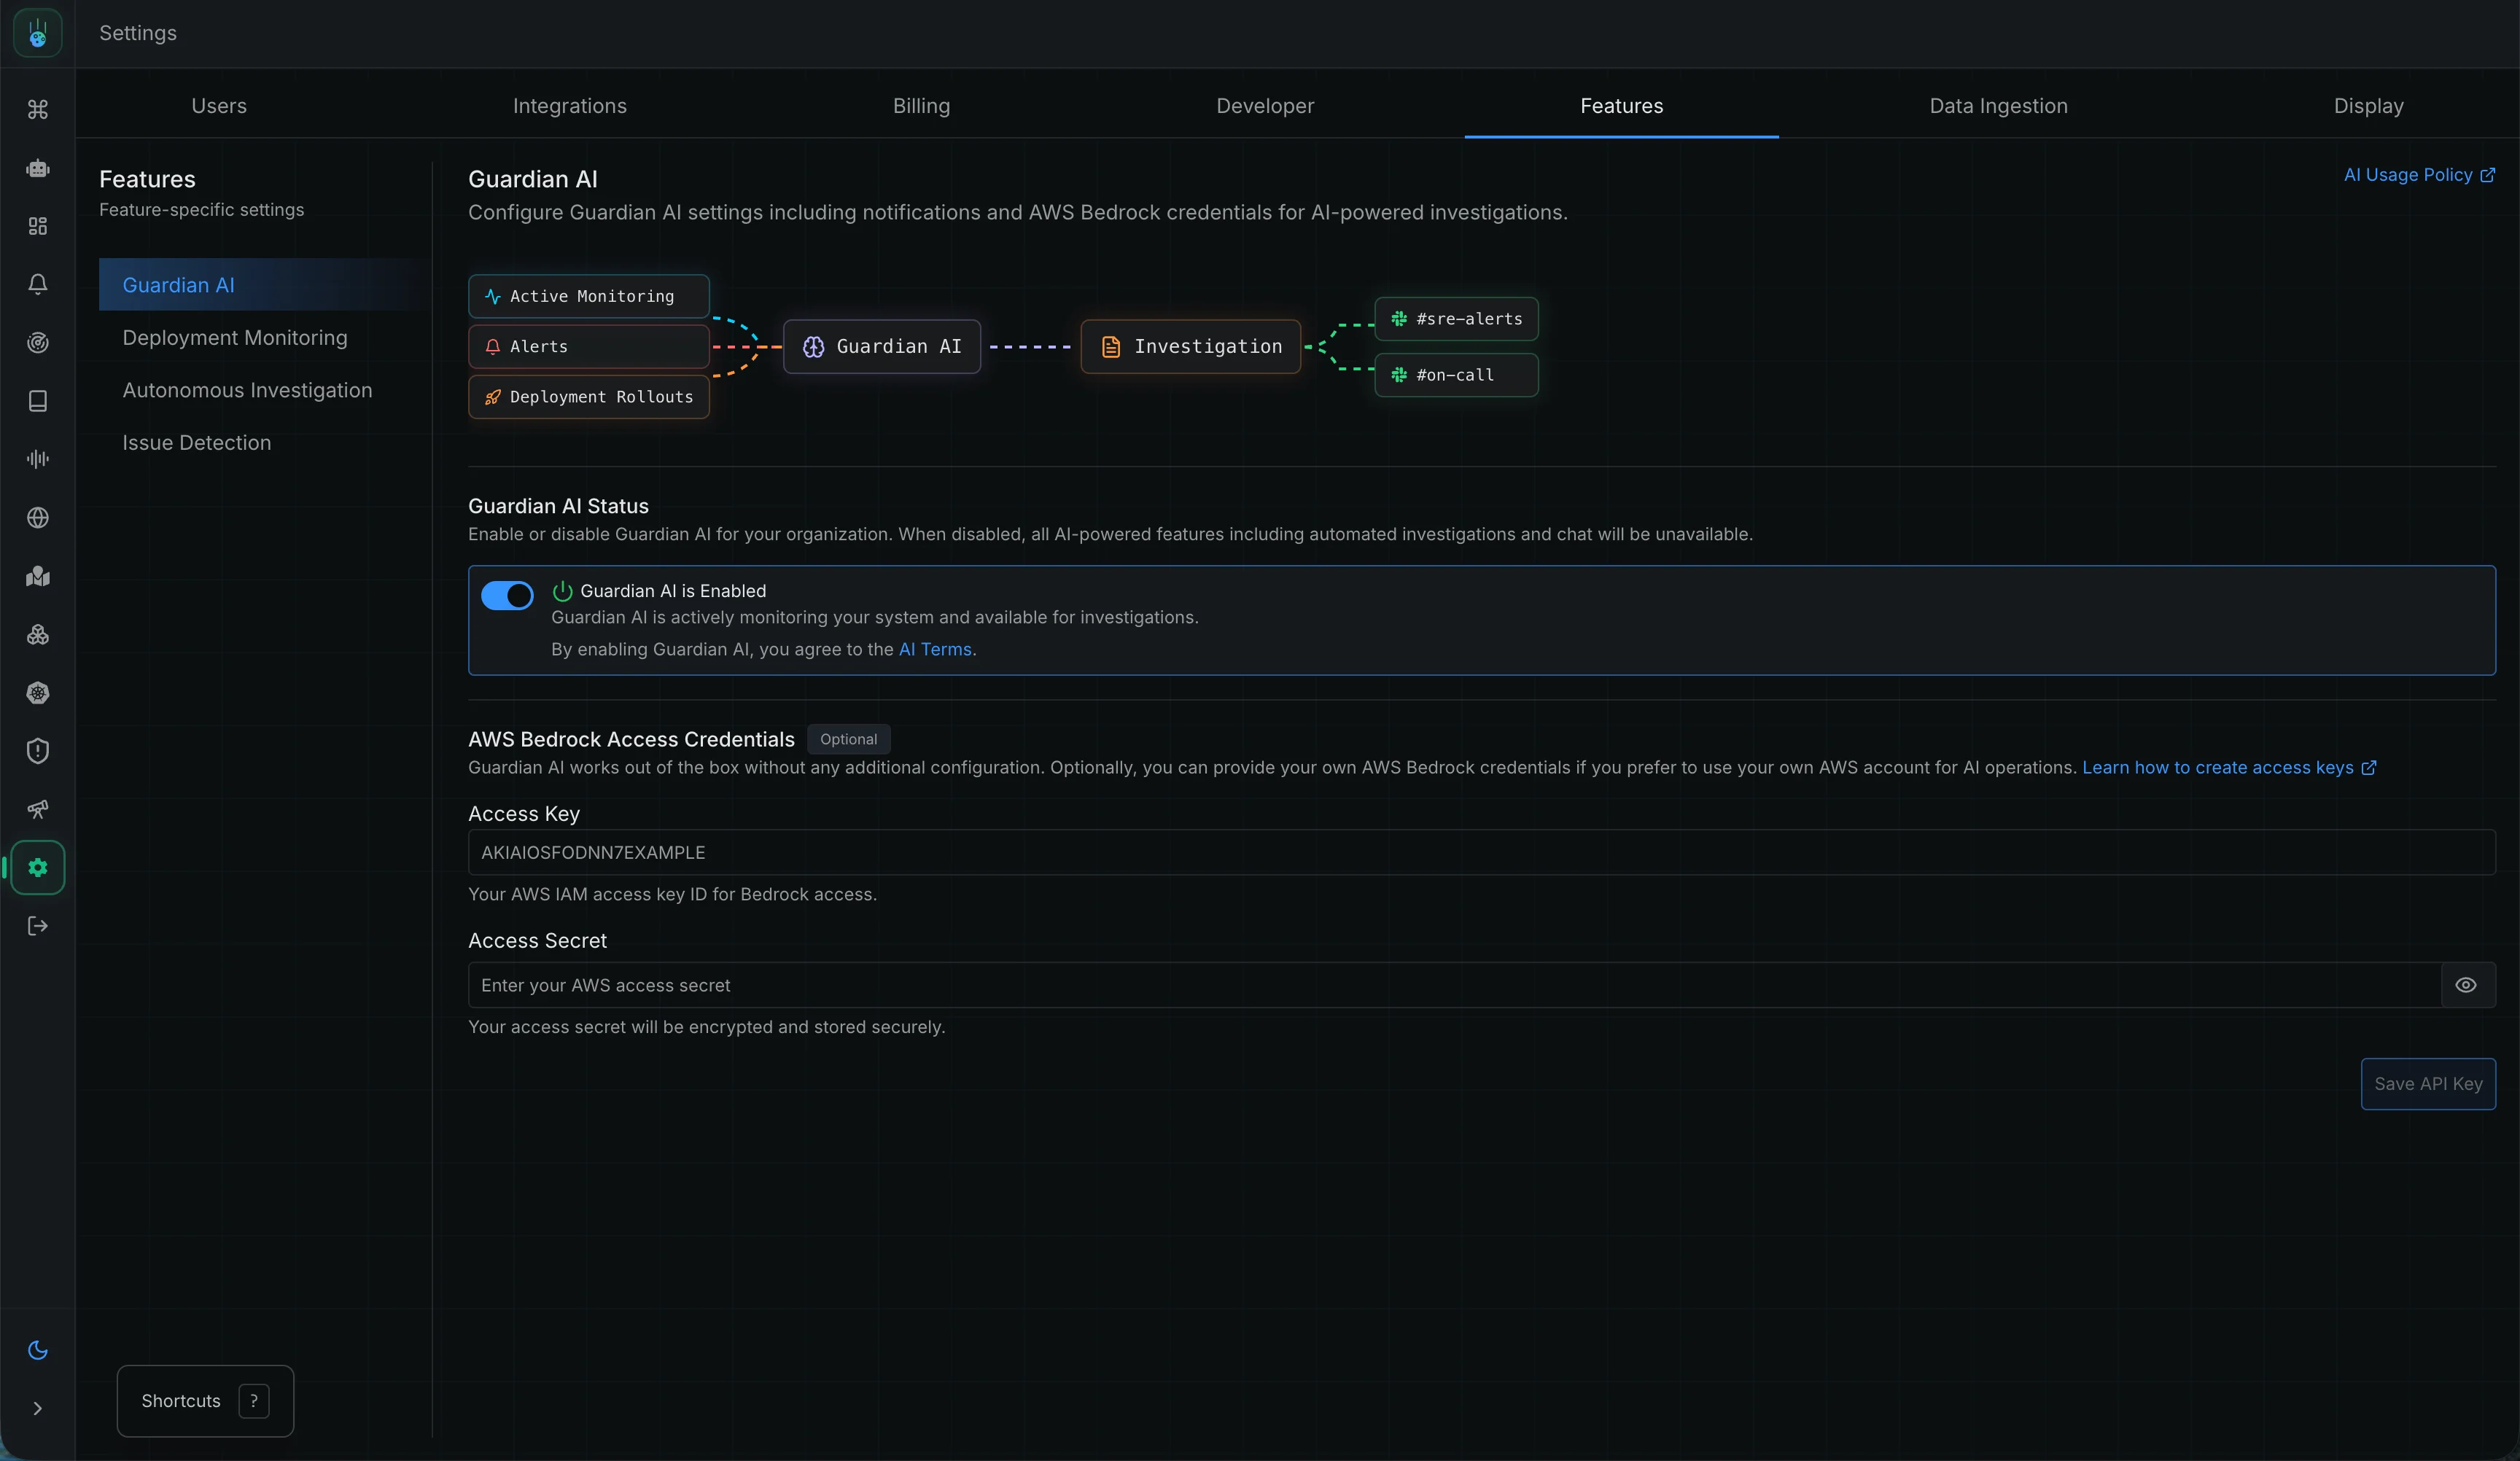Open the command palette icon in the sidebar
The height and width of the screenshot is (1461, 2520).
[38, 109]
